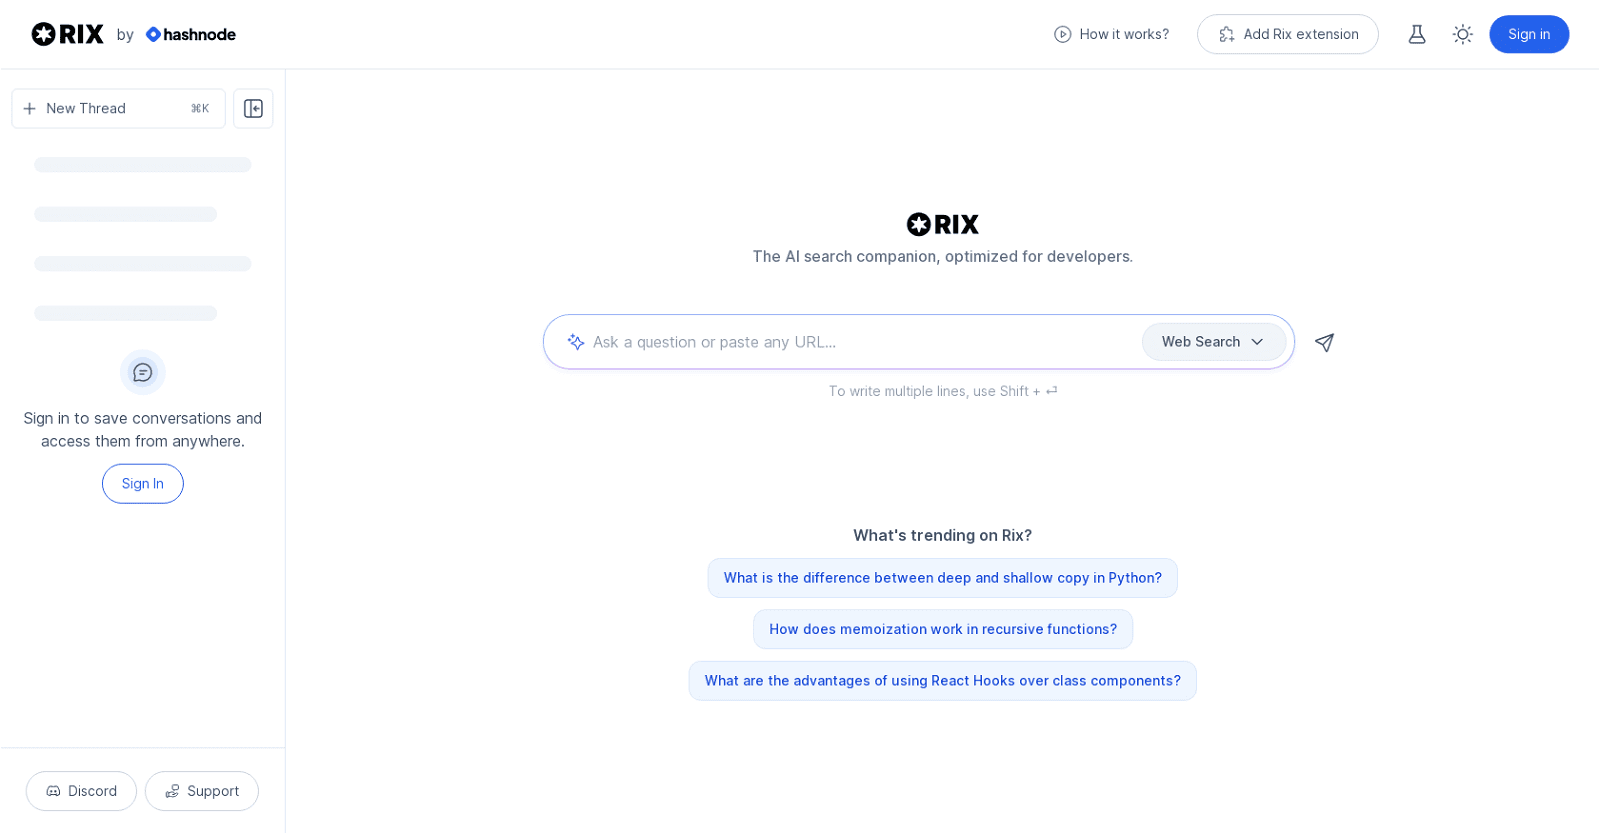This screenshot has width=1600, height=834.
Task: Click the chat bubble icon above the sign-in prompt
Action: point(142,372)
